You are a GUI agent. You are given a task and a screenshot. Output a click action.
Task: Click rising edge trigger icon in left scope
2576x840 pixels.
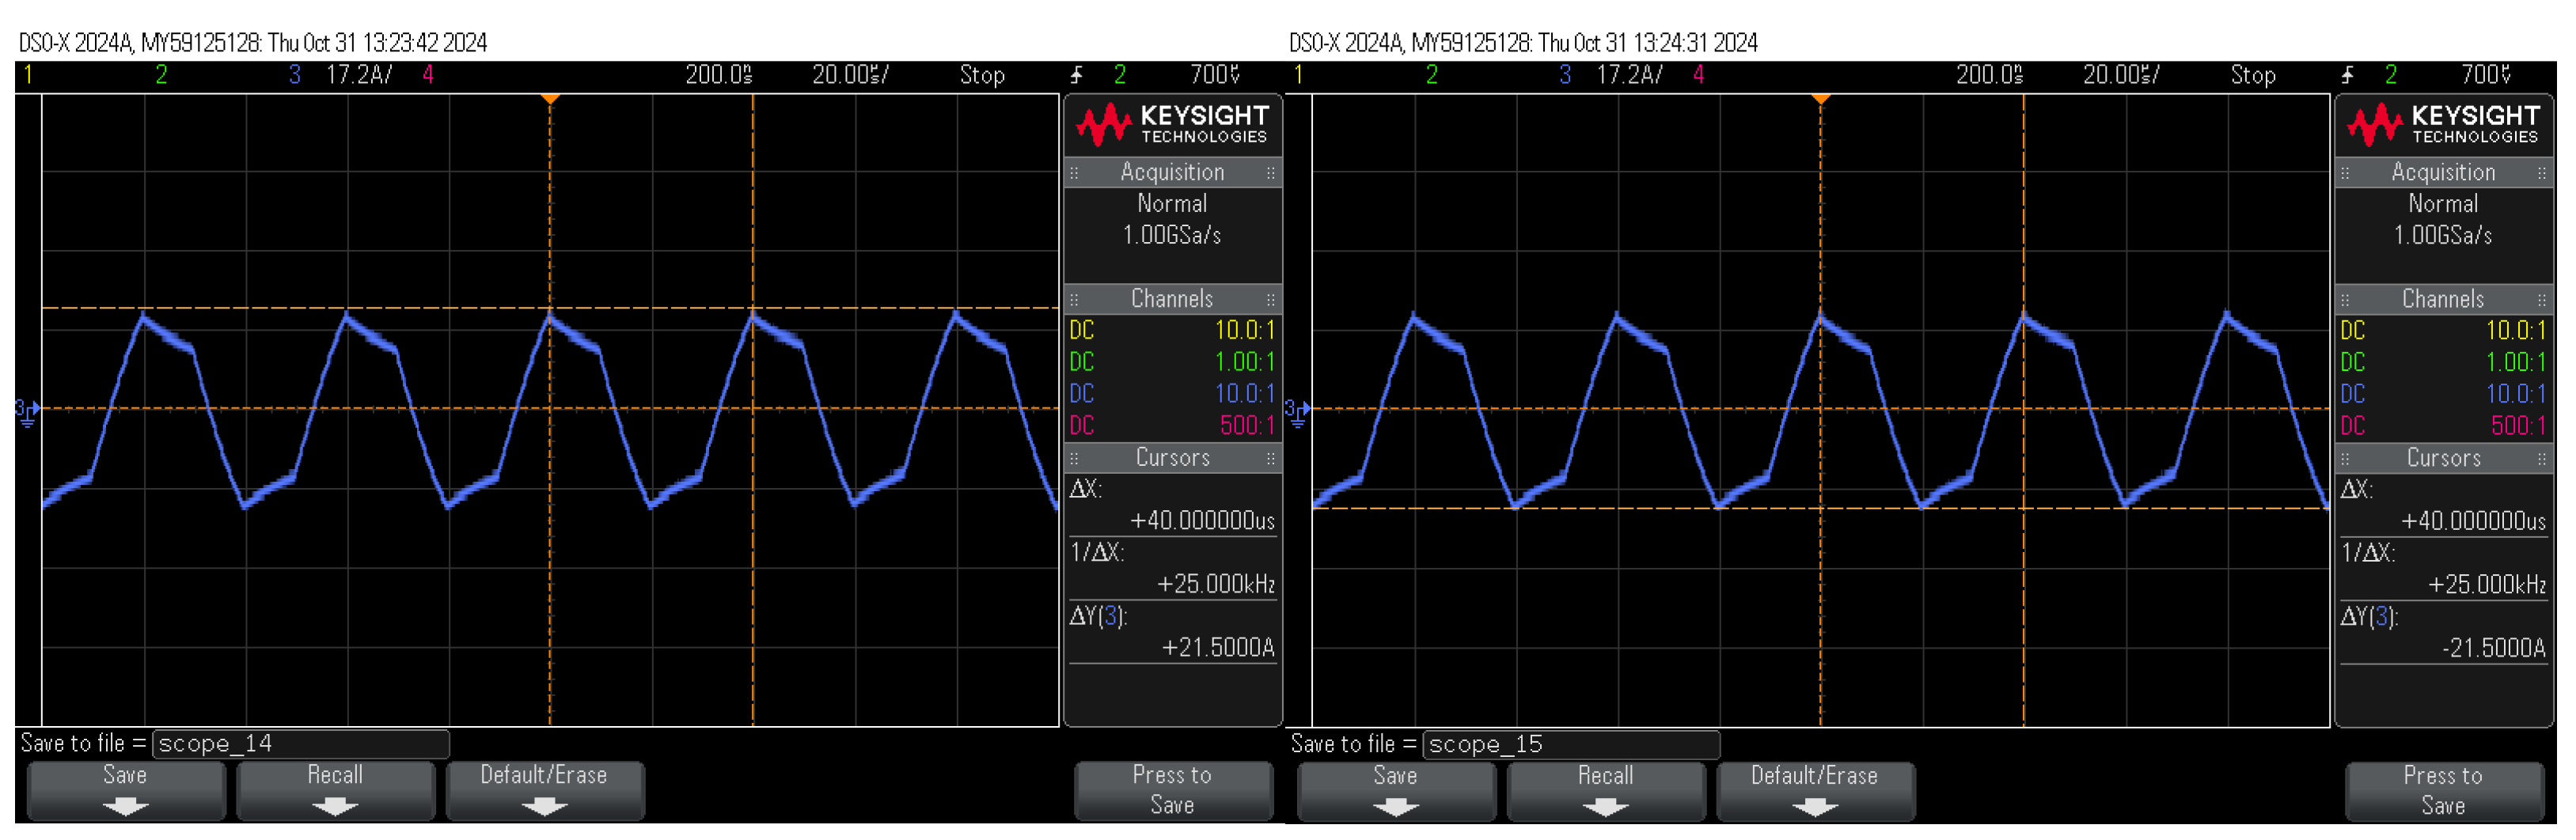[x=1077, y=75]
